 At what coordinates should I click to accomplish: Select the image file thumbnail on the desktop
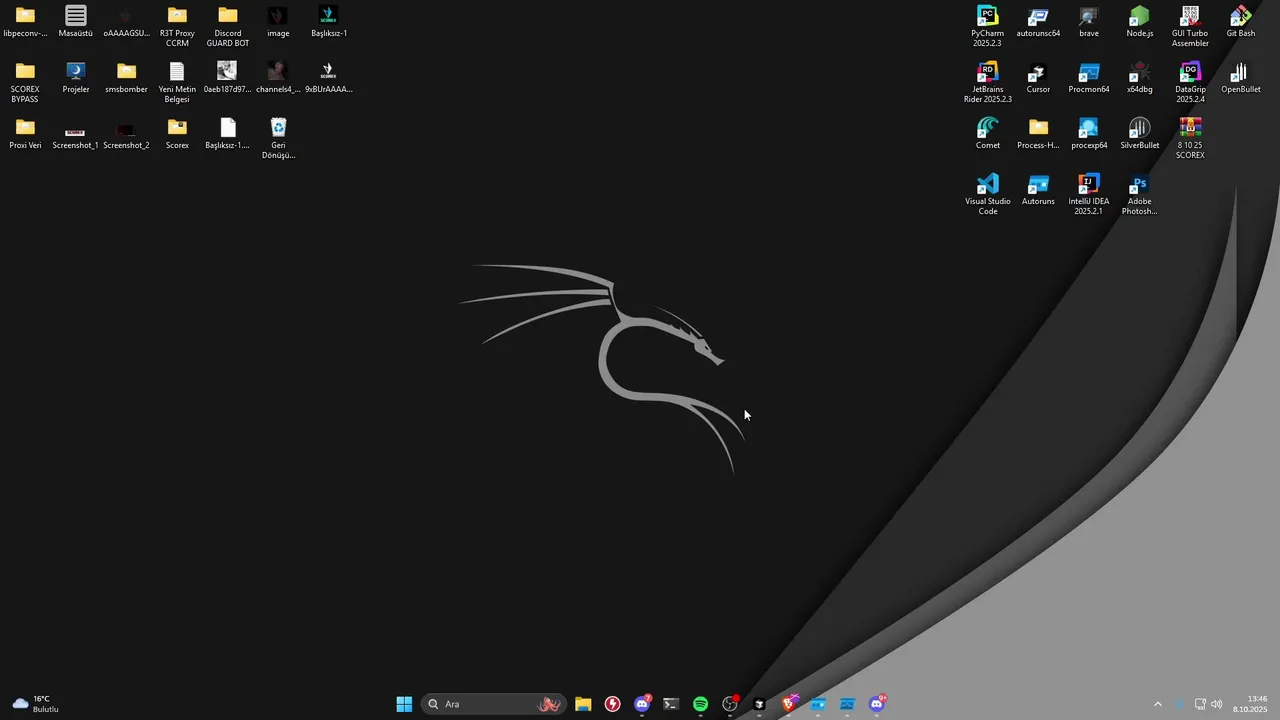point(278,22)
